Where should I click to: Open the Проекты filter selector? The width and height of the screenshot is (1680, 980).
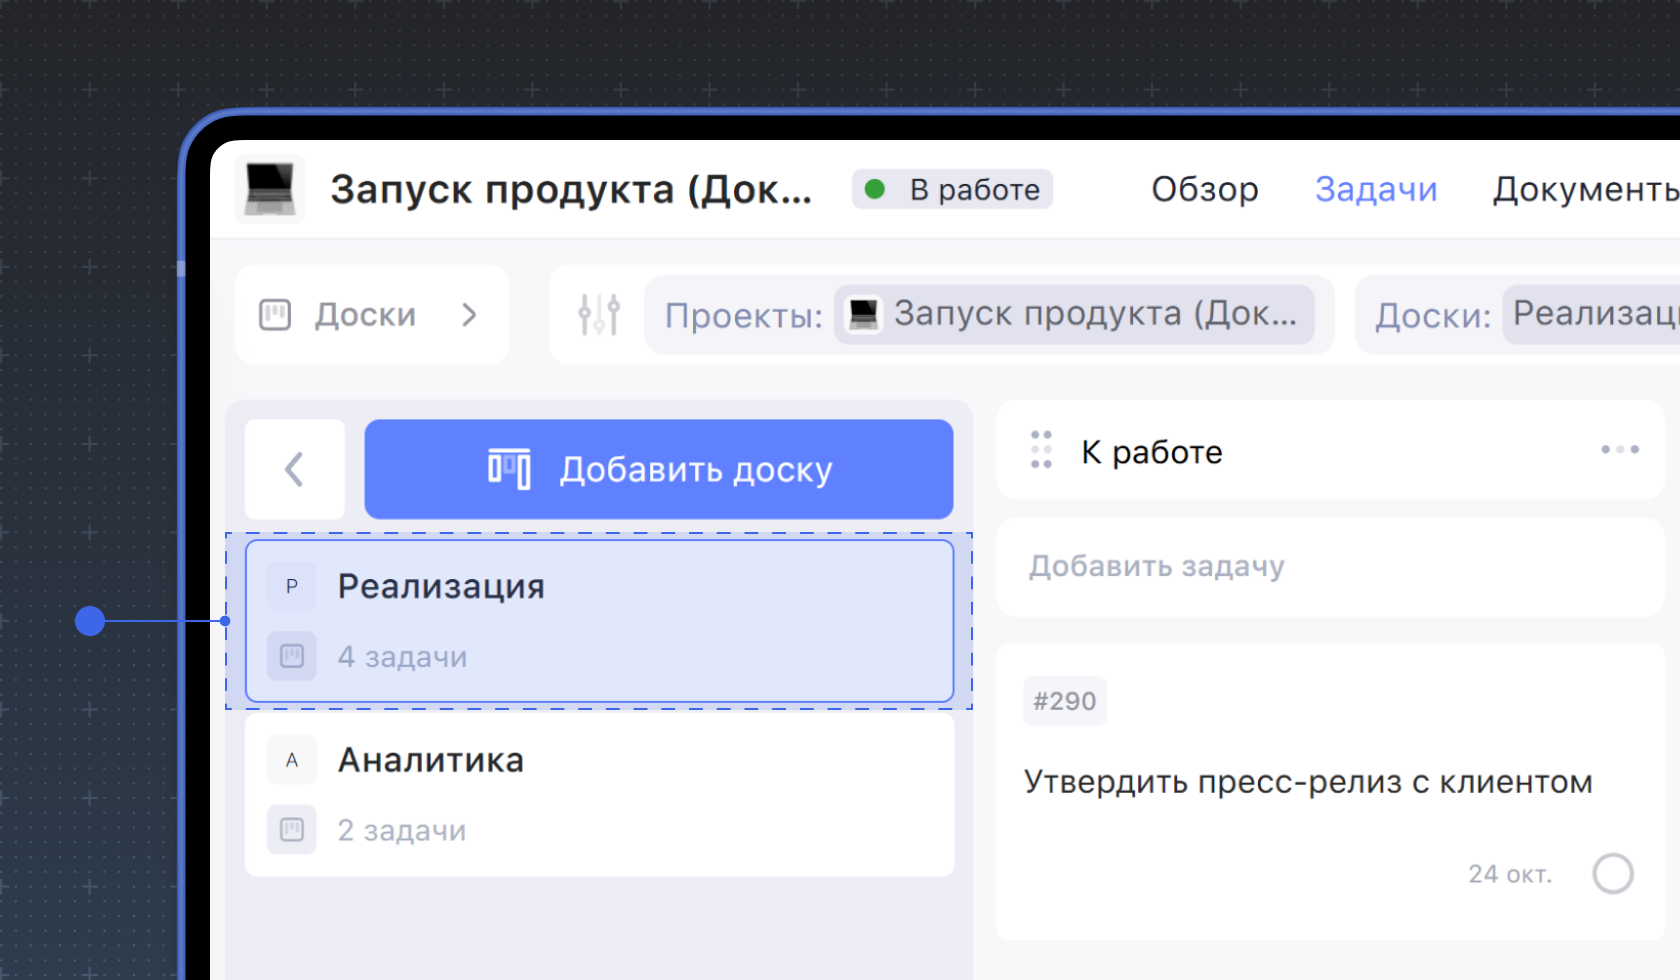1074,315
